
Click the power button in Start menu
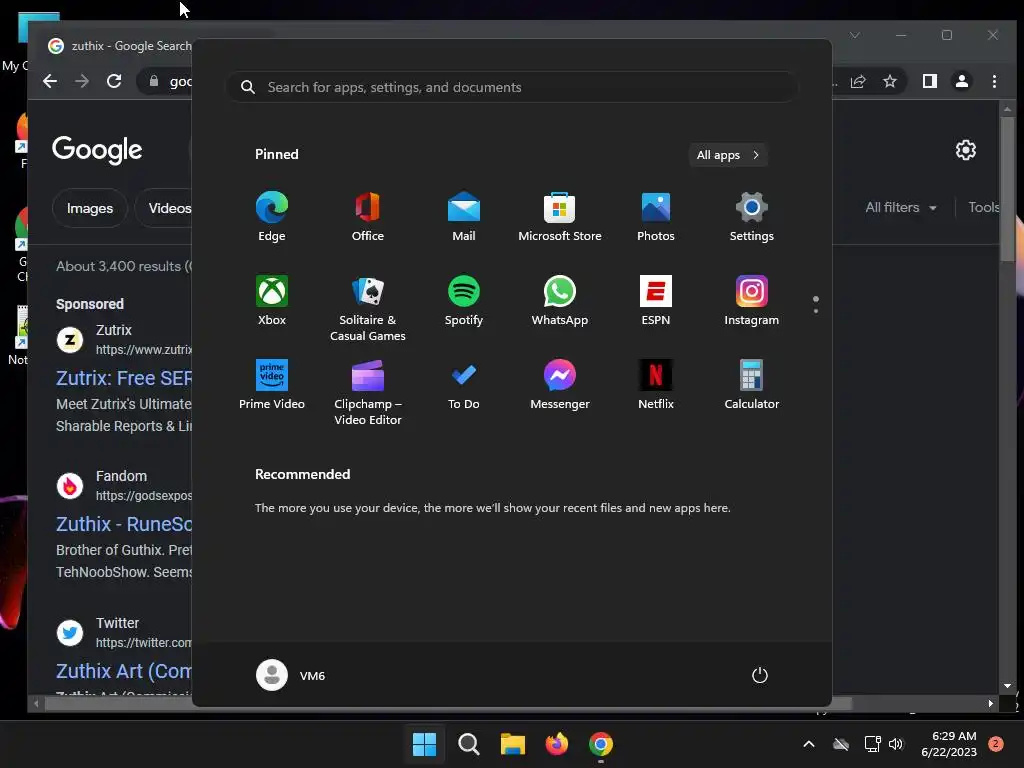tap(760, 675)
